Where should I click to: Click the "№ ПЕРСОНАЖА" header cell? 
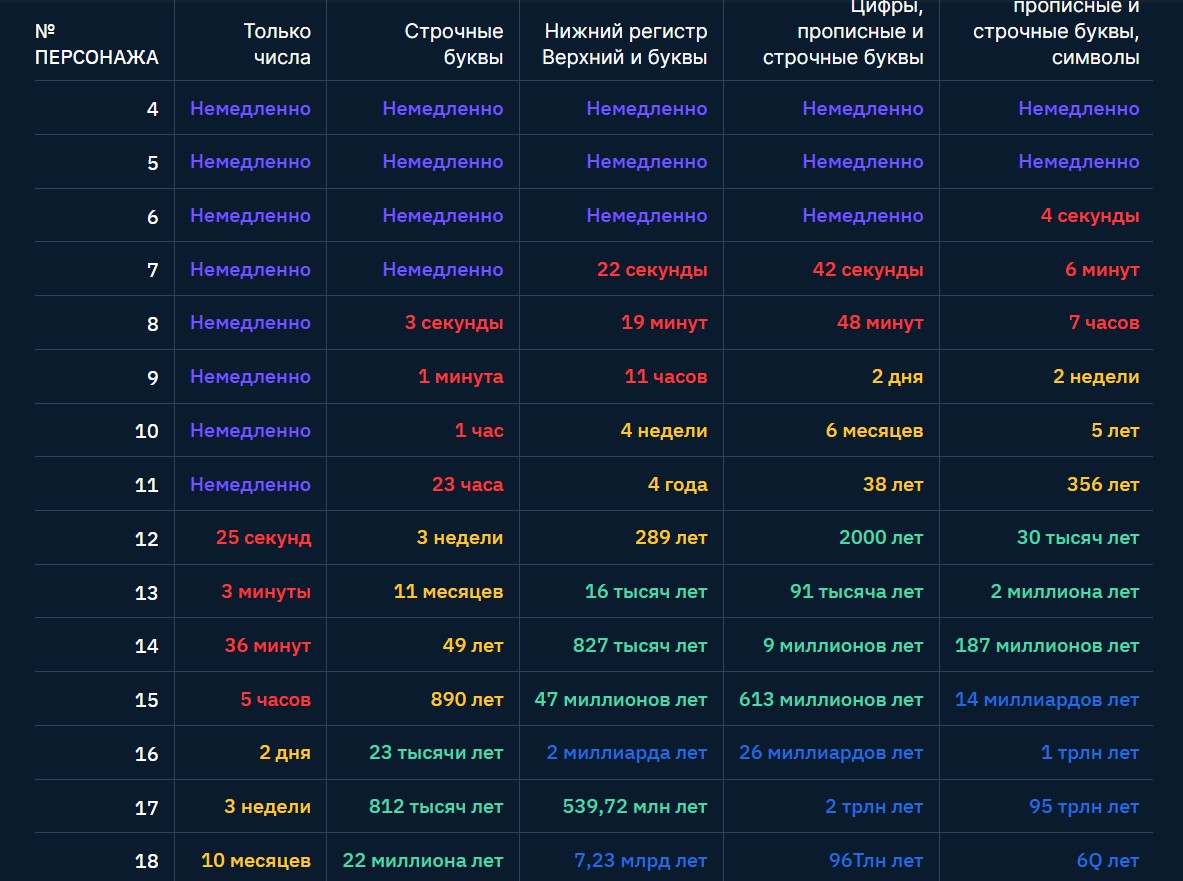tap(96, 45)
